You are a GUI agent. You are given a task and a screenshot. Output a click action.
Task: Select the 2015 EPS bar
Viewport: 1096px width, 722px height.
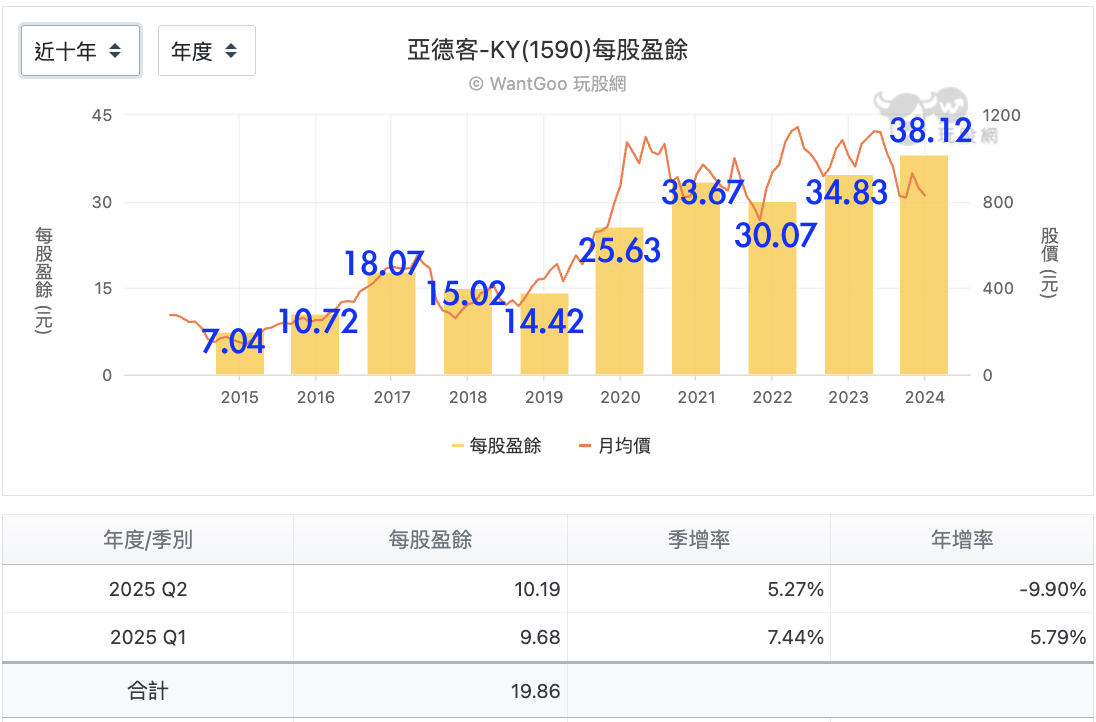click(240, 354)
